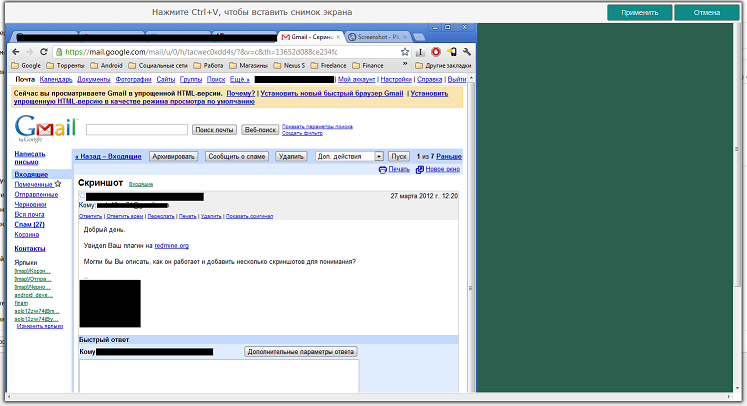The width and height of the screenshot is (747, 406).
Task: Open the Finance bookmarks folder
Action: point(368,65)
